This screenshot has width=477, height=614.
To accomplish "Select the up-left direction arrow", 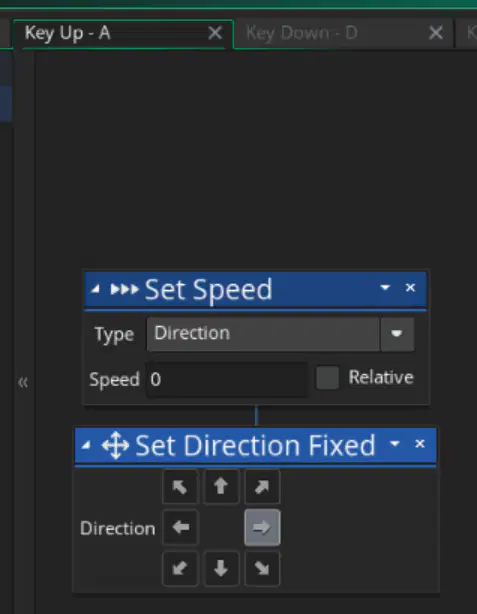I will (180, 487).
